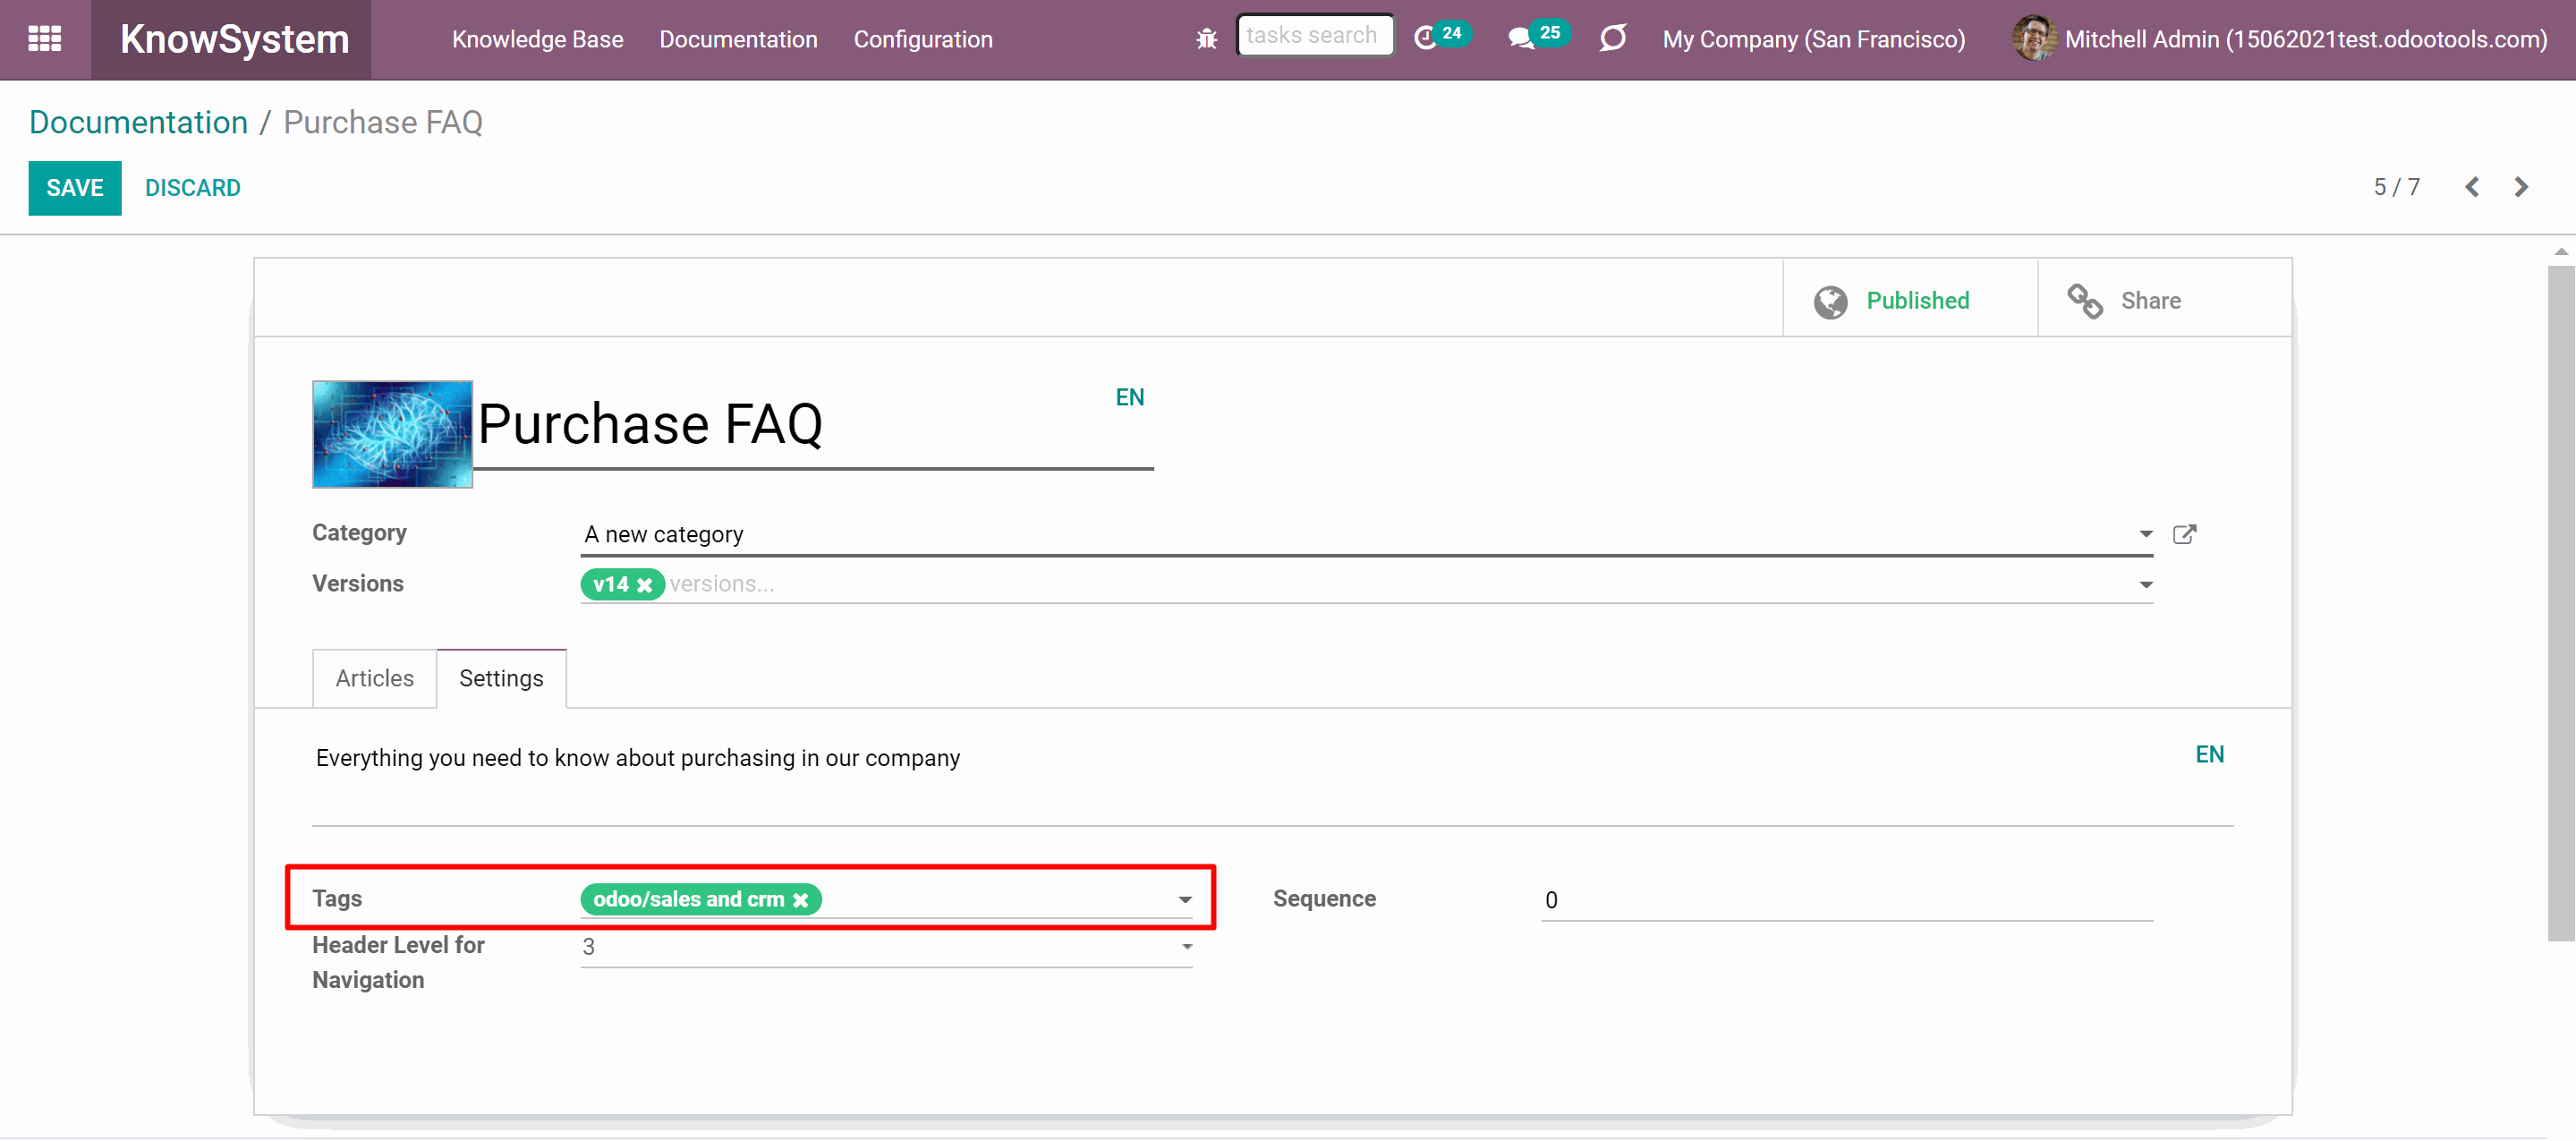This screenshot has width=2576, height=1141.
Task: Remove the v14 version tag
Action: pos(645,585)
